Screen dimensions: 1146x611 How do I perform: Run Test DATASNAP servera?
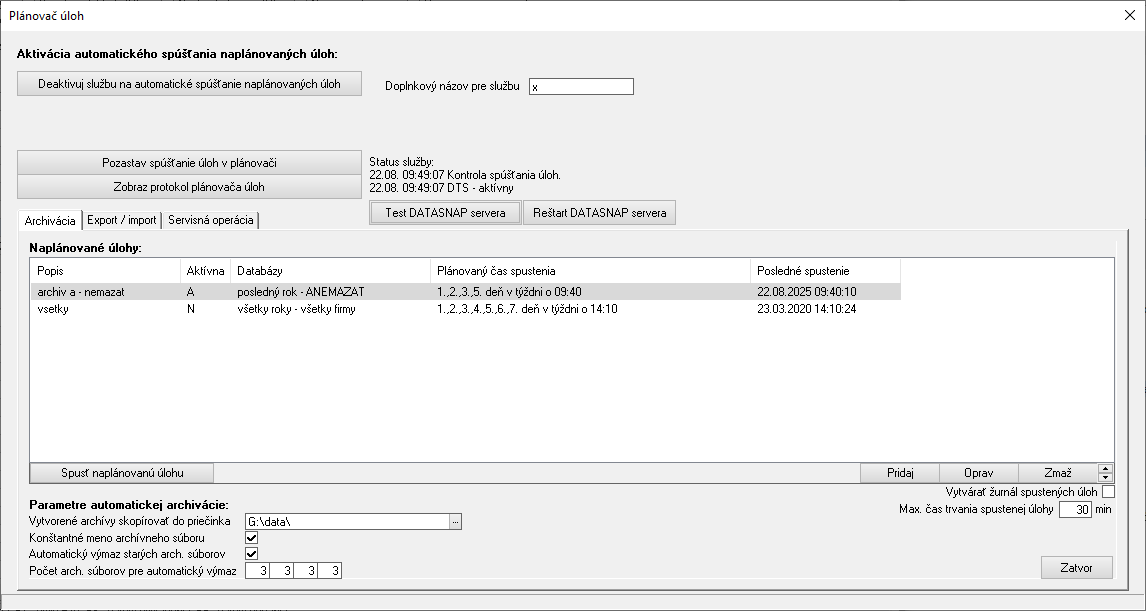click(445, 213)
